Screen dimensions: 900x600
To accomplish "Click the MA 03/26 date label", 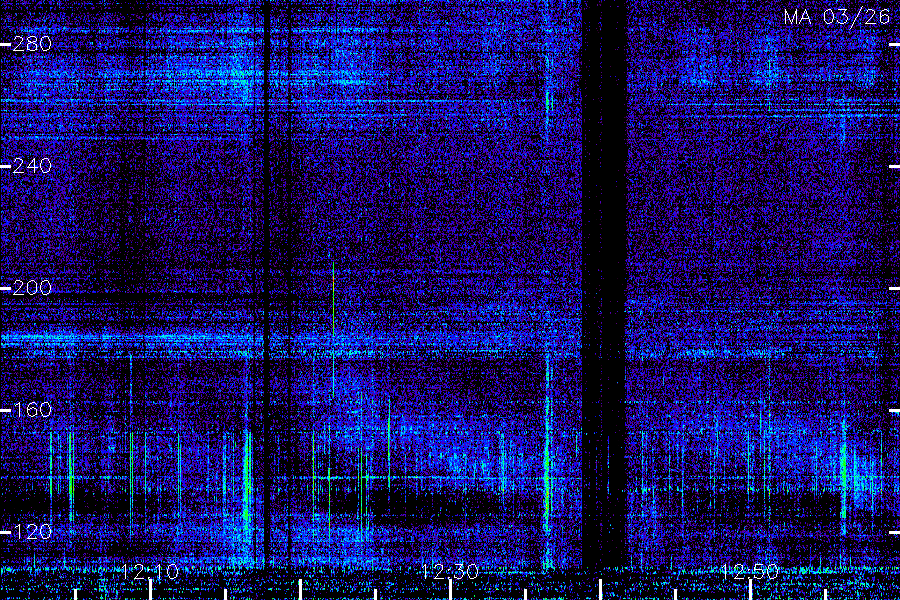I will click(x=837, y=17).
